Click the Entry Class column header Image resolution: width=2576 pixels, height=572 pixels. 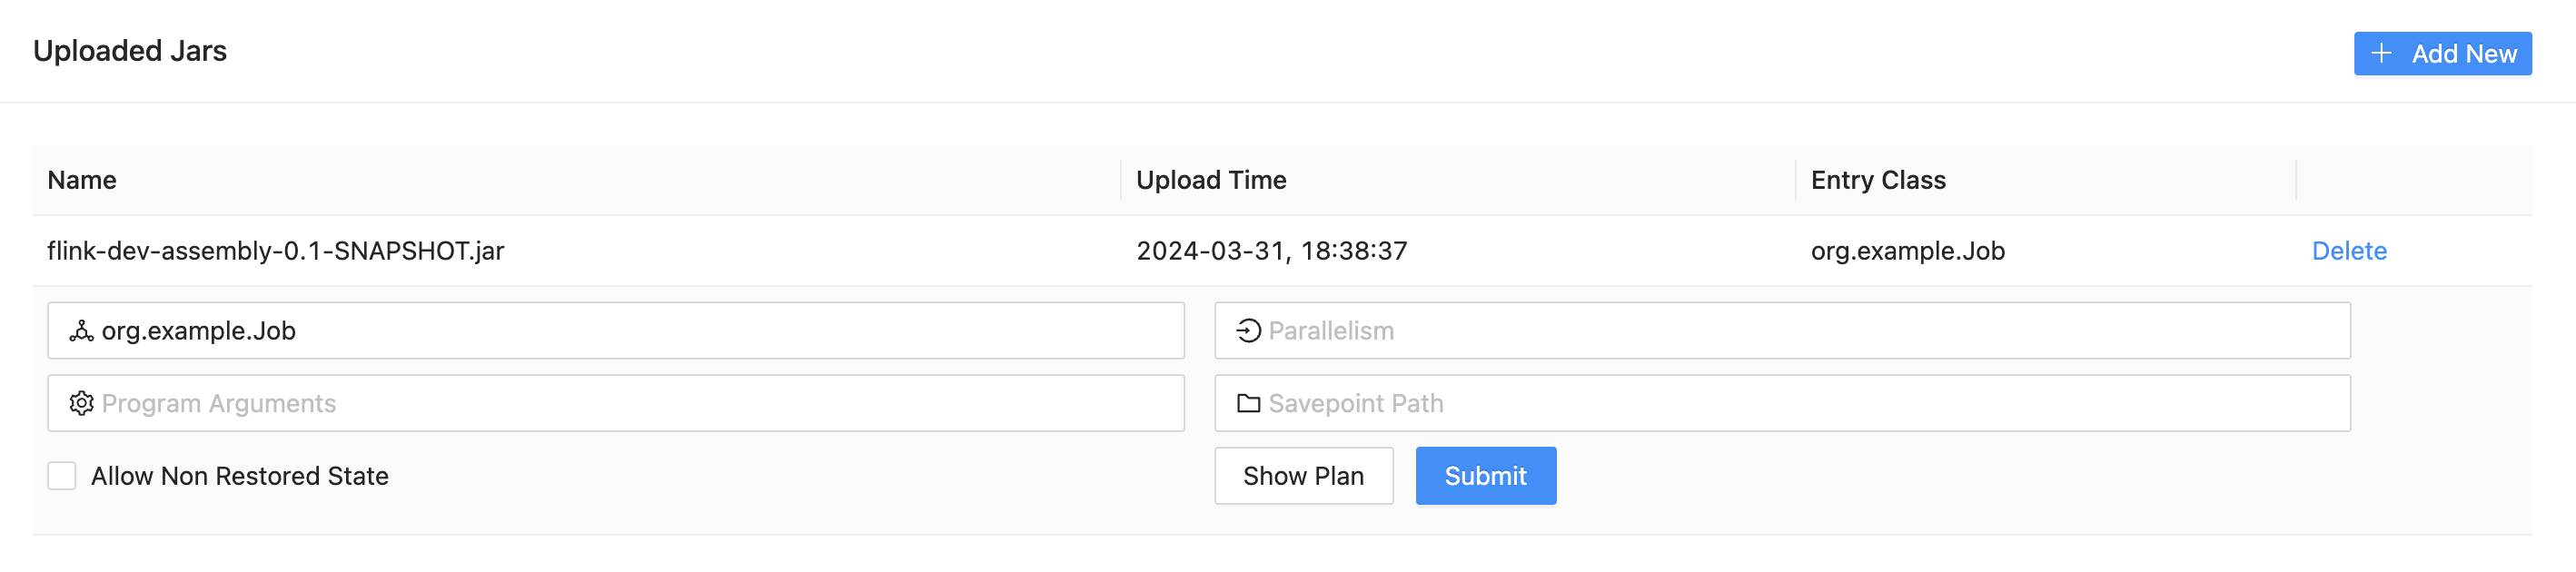click(1877, 180)
